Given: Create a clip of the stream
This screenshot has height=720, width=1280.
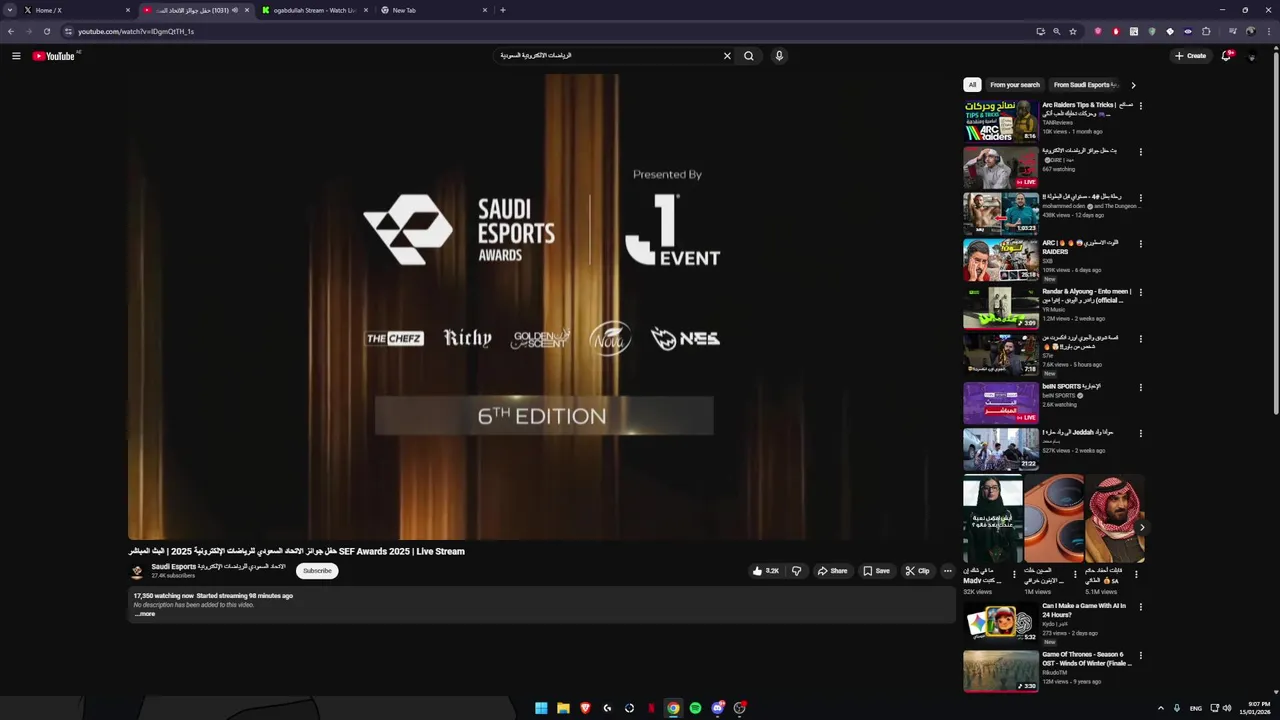Looking at the screenshot, I should tap(917, 571).
